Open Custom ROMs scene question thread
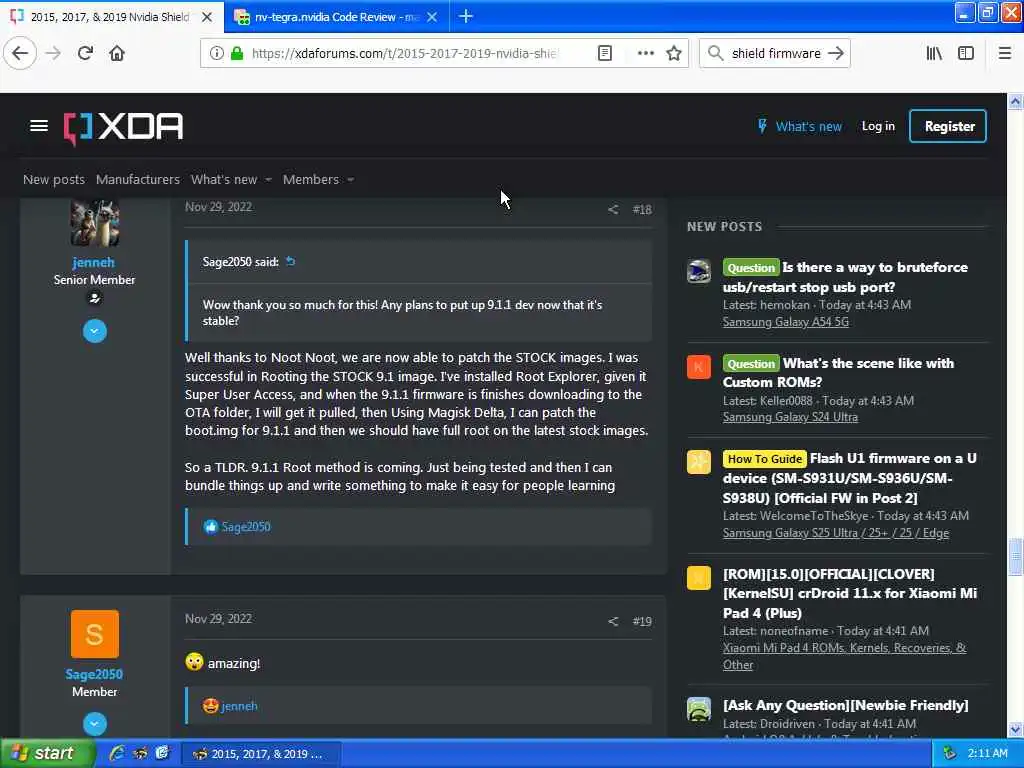Viewport: 1024px width, 768px height. 839,372
